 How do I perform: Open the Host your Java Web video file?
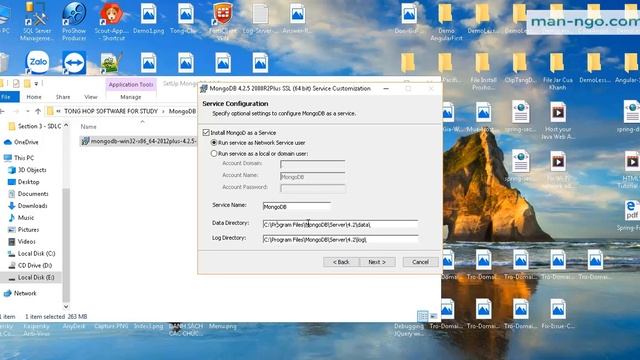pos(558,120)
